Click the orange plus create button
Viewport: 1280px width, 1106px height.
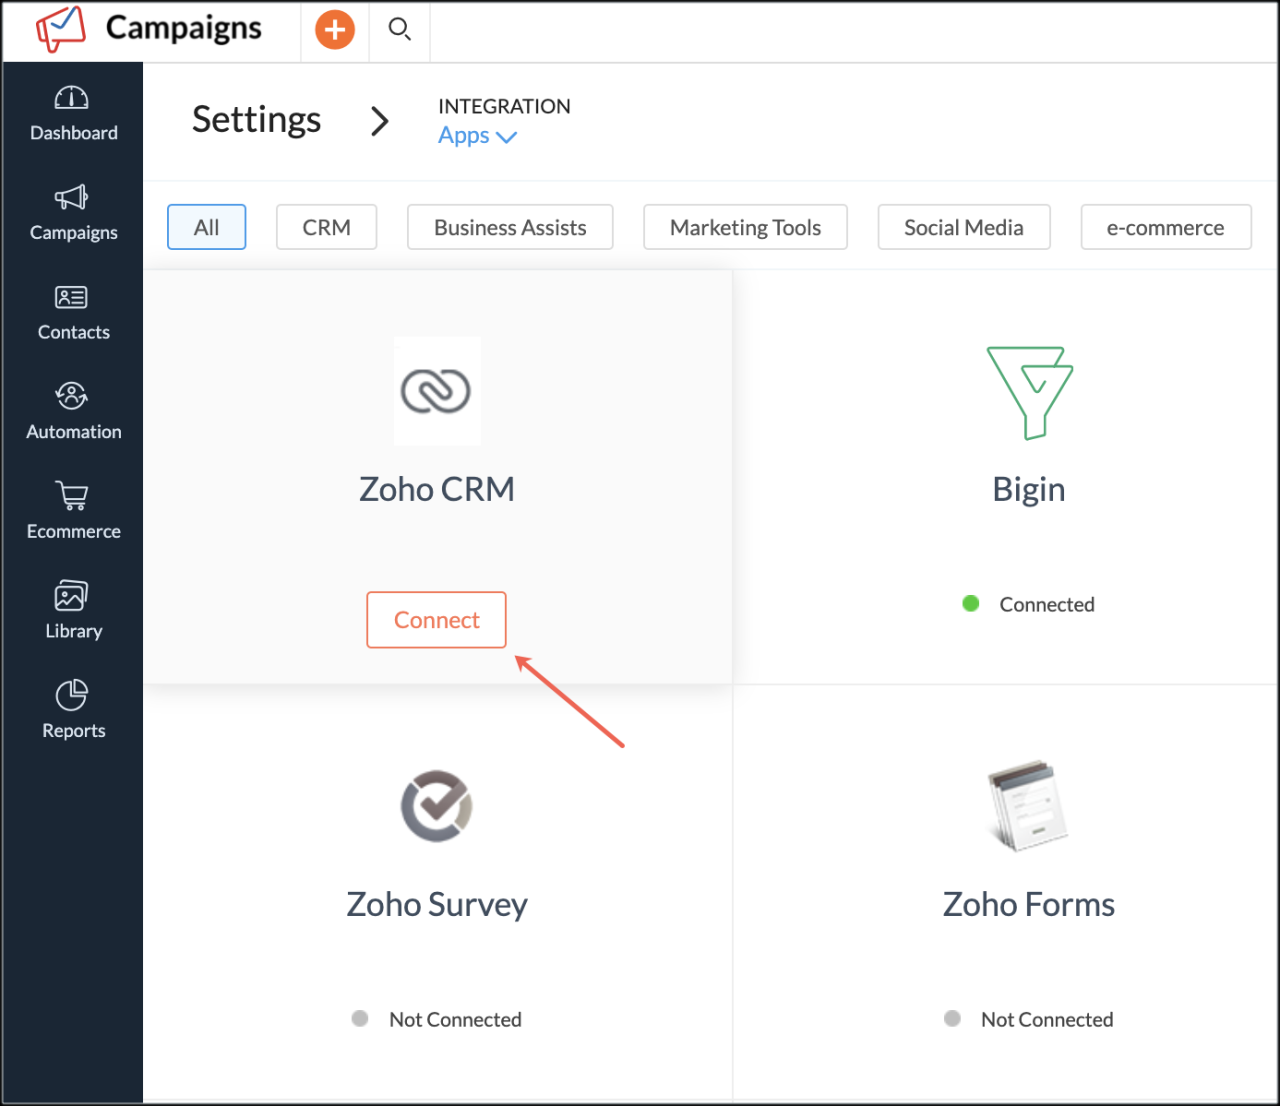point(335,30)
